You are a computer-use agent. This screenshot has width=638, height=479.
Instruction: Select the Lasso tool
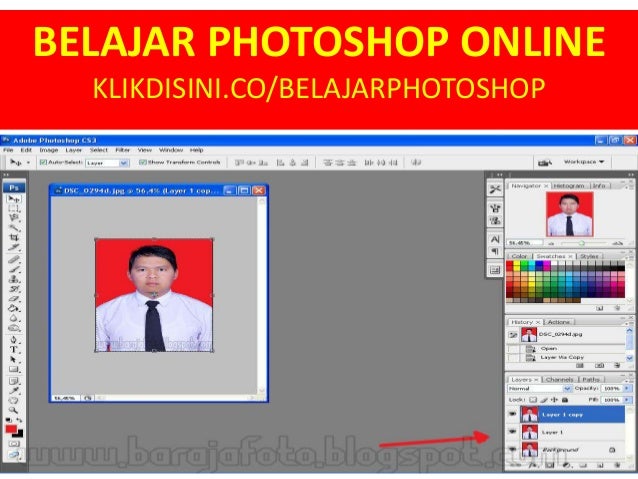tap(14, 218)
